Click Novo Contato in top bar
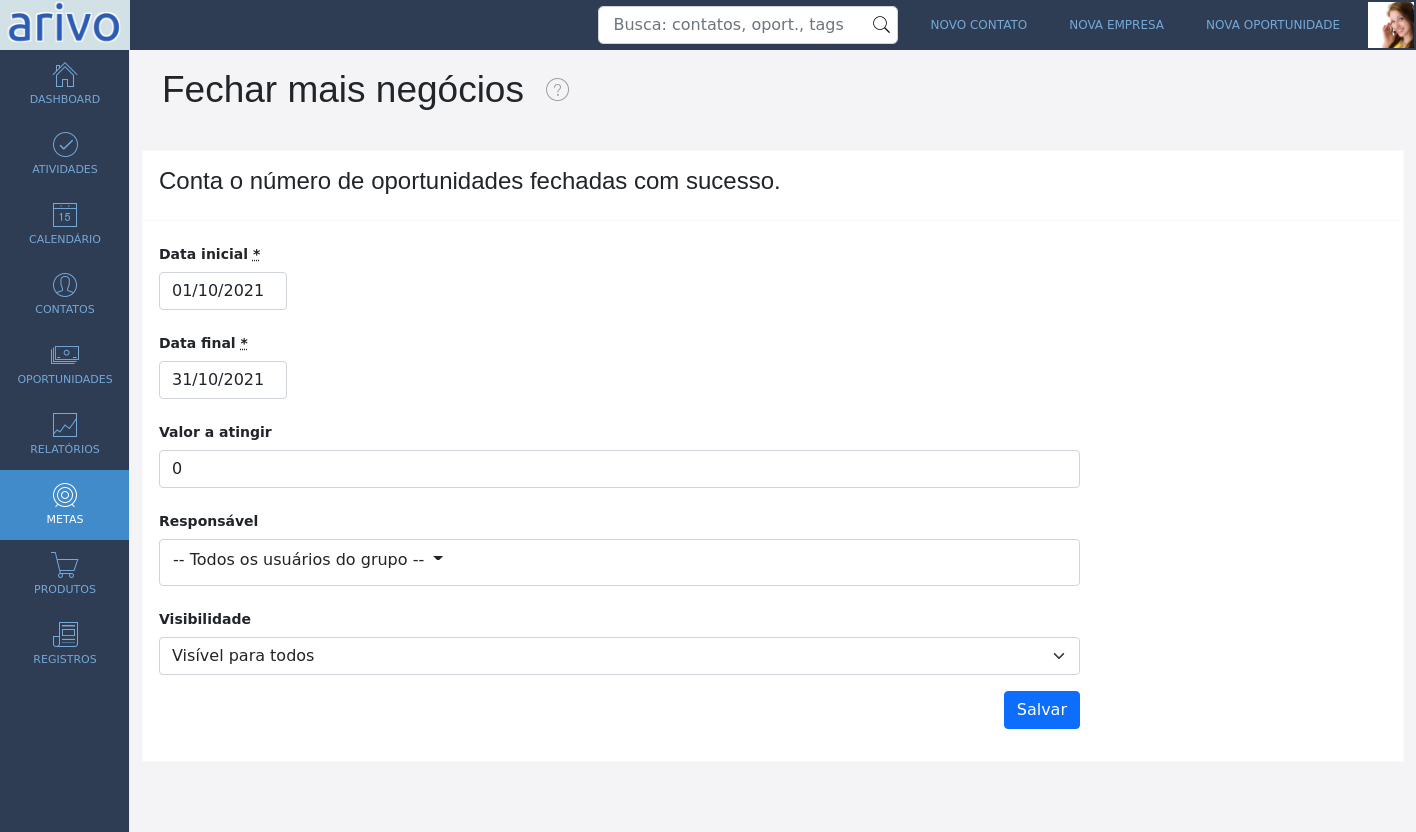The height and width of the screenshot is (832, 1416). pyautogui.click(x=978, y=25)
